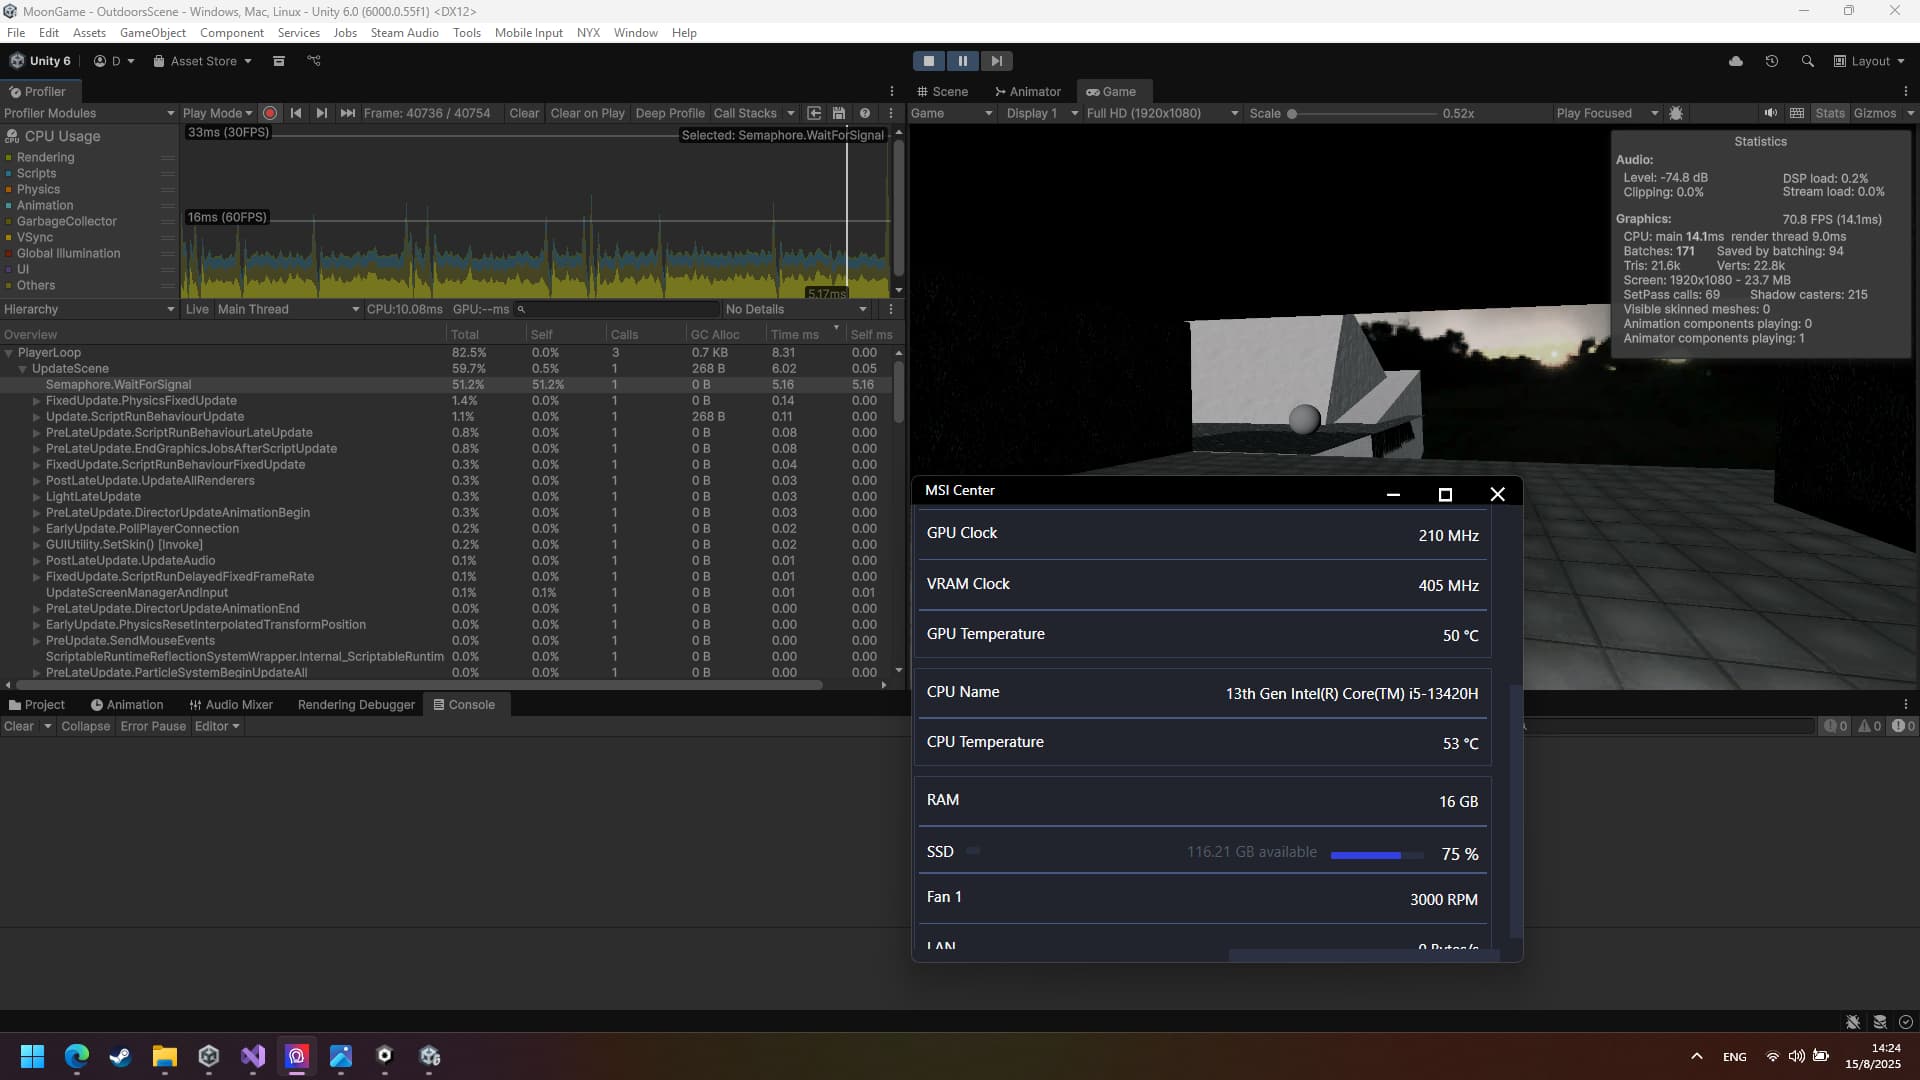The width and height of the screenshot is (1920, 1080).
Task: Enable Clear on Play in the Profiler
Action: point(588,113)
